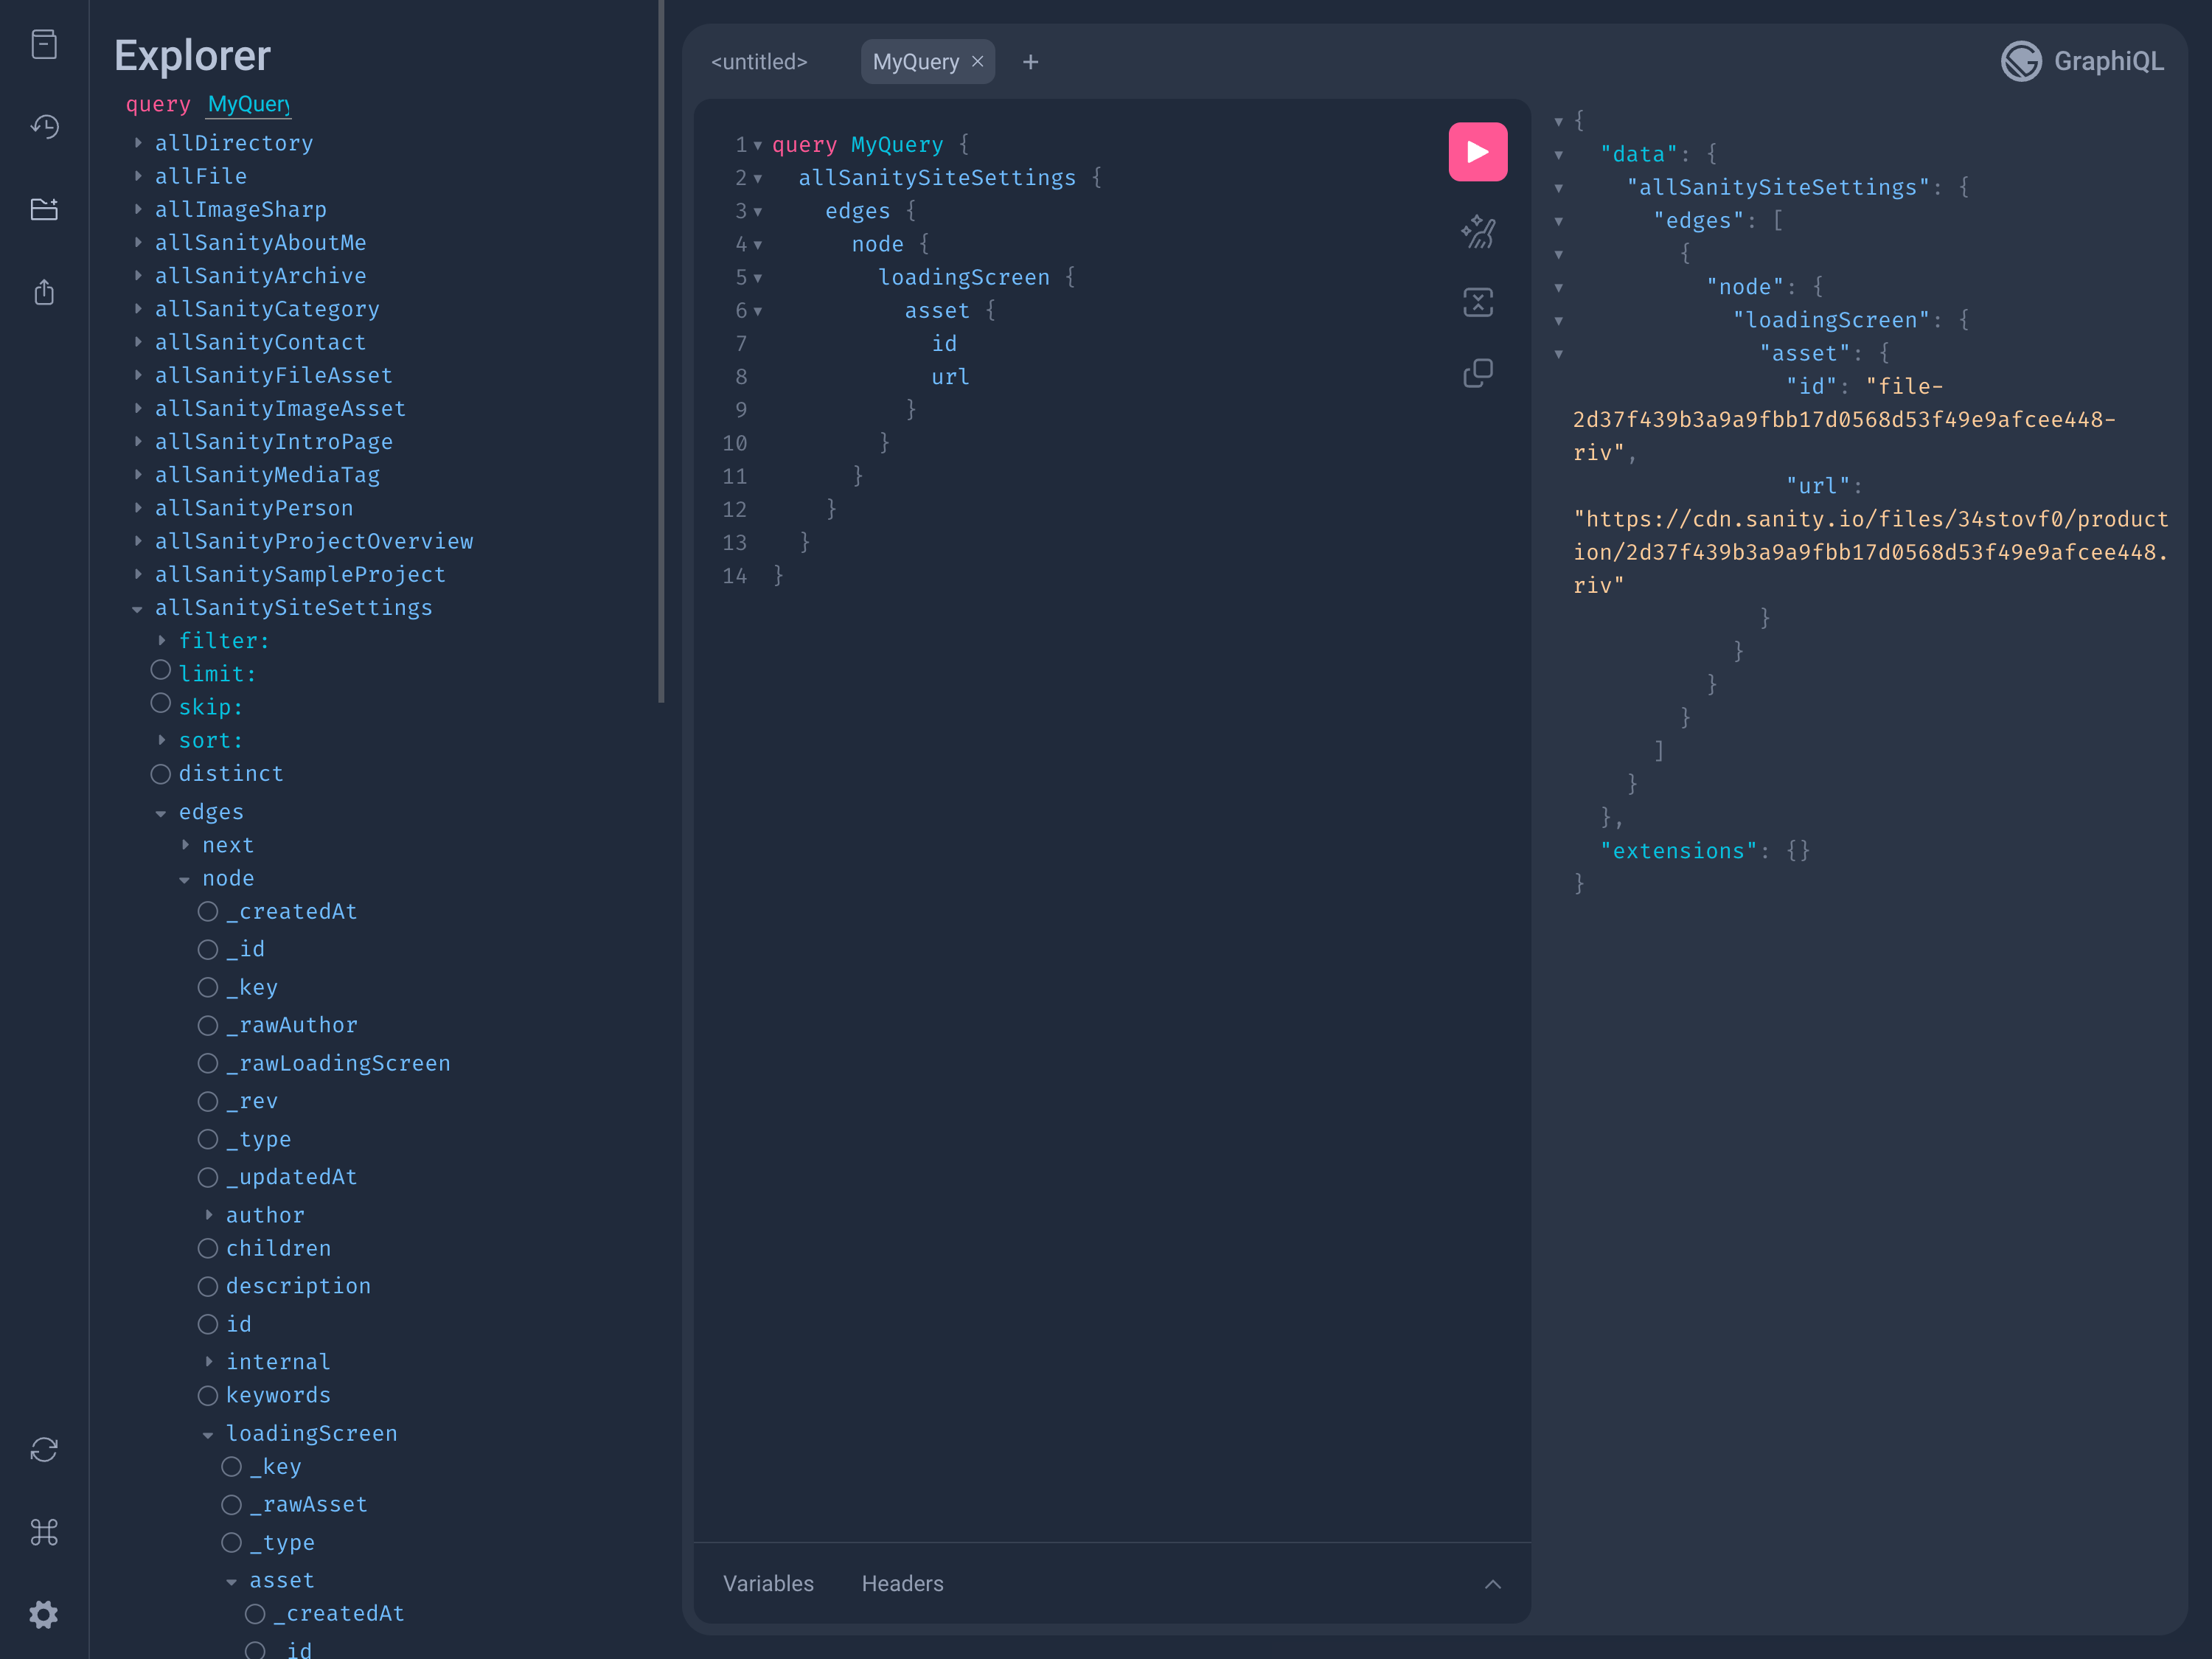Collapse the asset field in Explorer
The image size is (2212, 1659).
coord(232,1582)
